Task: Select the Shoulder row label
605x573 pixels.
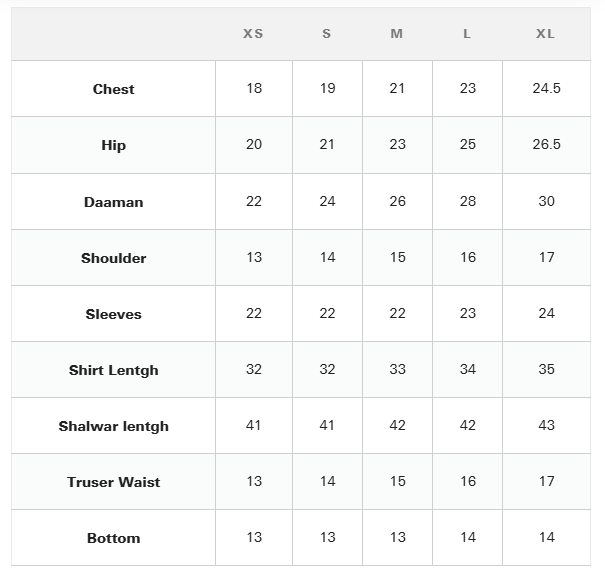Action: pos(113,258)
